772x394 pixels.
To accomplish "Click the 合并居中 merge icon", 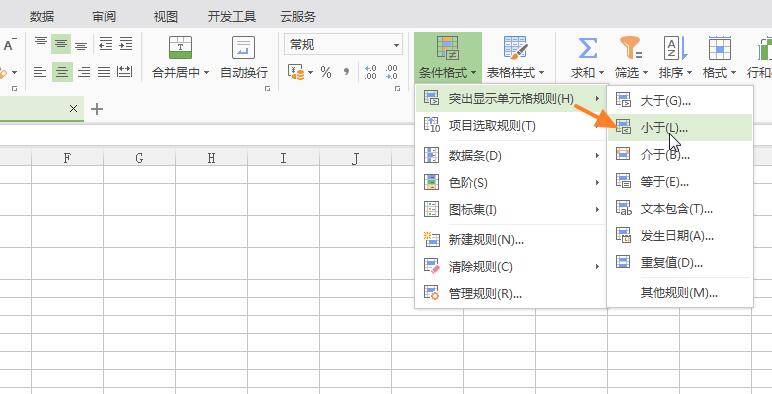I will coord(181,48).
